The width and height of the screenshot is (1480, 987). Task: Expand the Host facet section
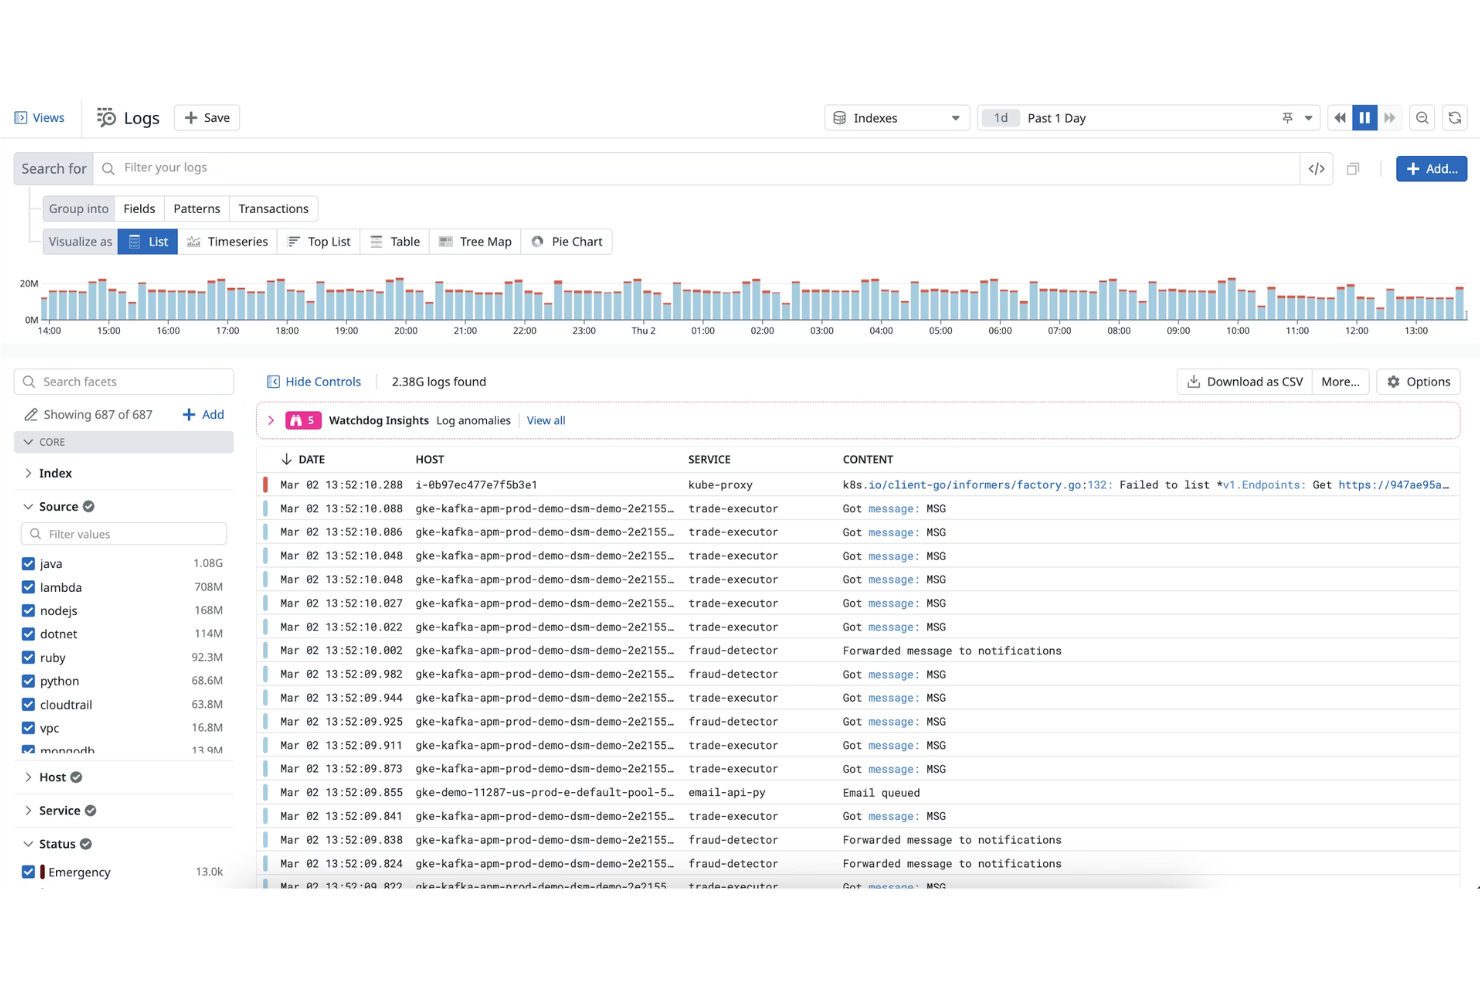click(x=27, y=777)
